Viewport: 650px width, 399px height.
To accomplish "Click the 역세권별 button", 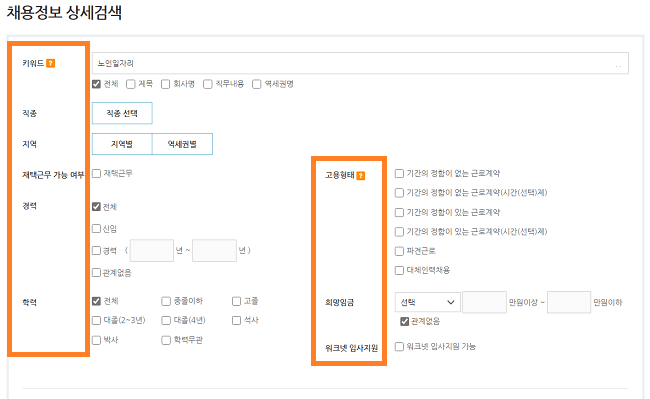I will click(182, 144).
